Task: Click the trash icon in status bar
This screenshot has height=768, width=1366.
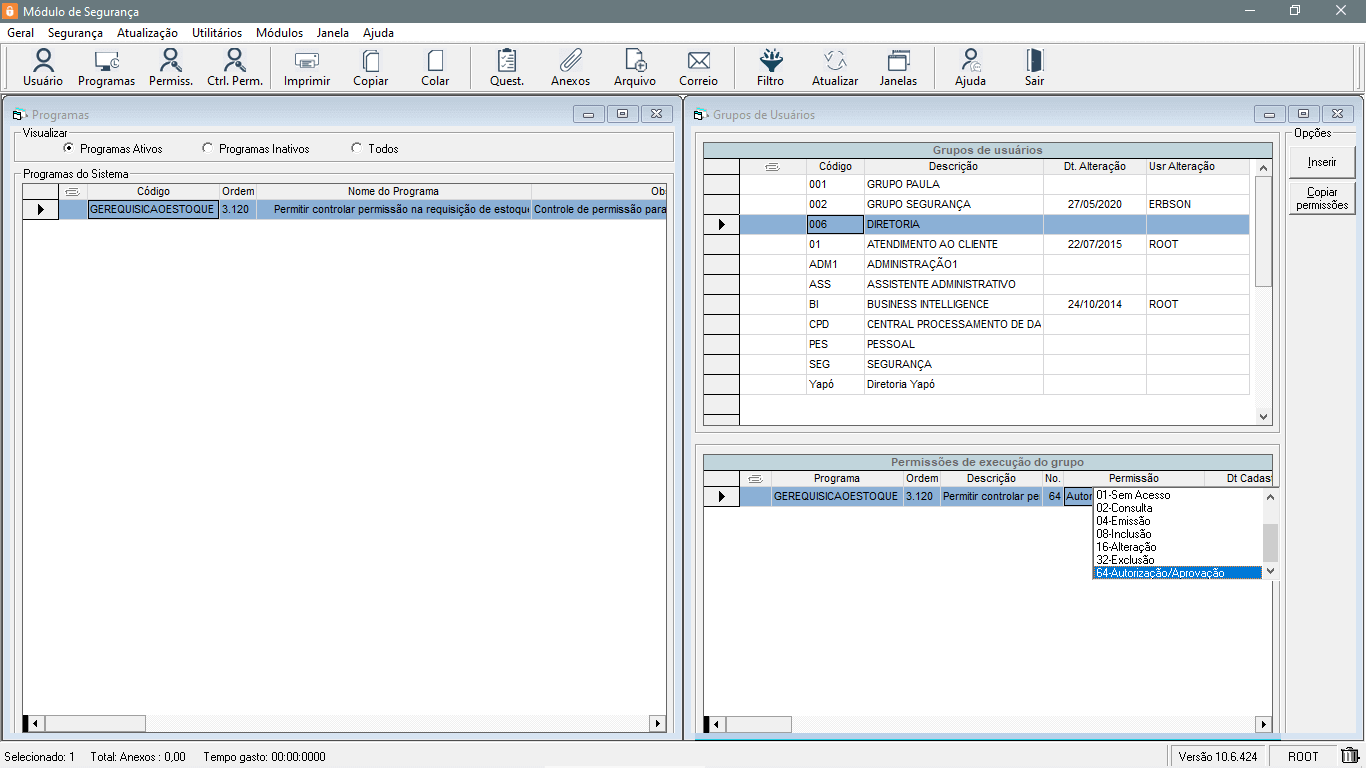Action: pos(1350,756)
